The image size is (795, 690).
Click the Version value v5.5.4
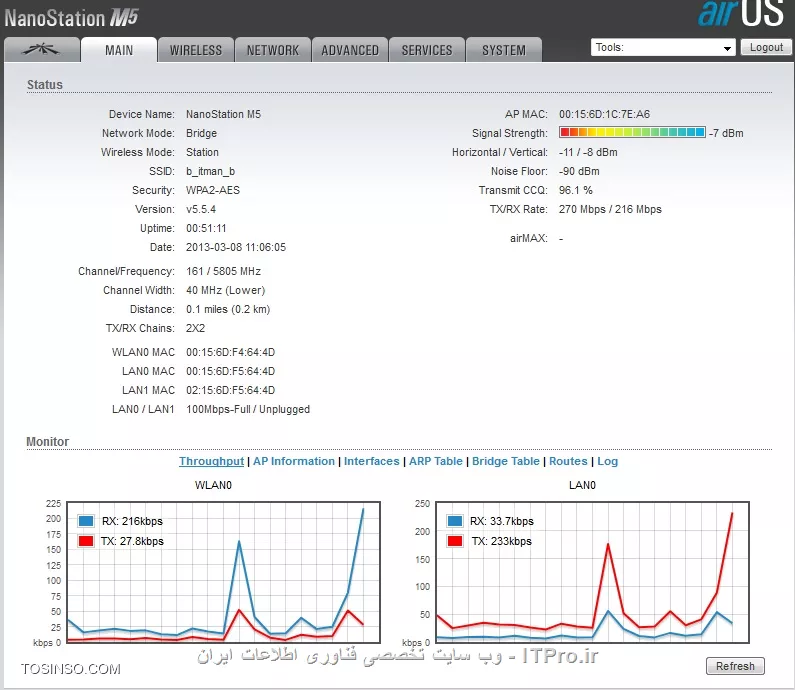click(201, 209)
